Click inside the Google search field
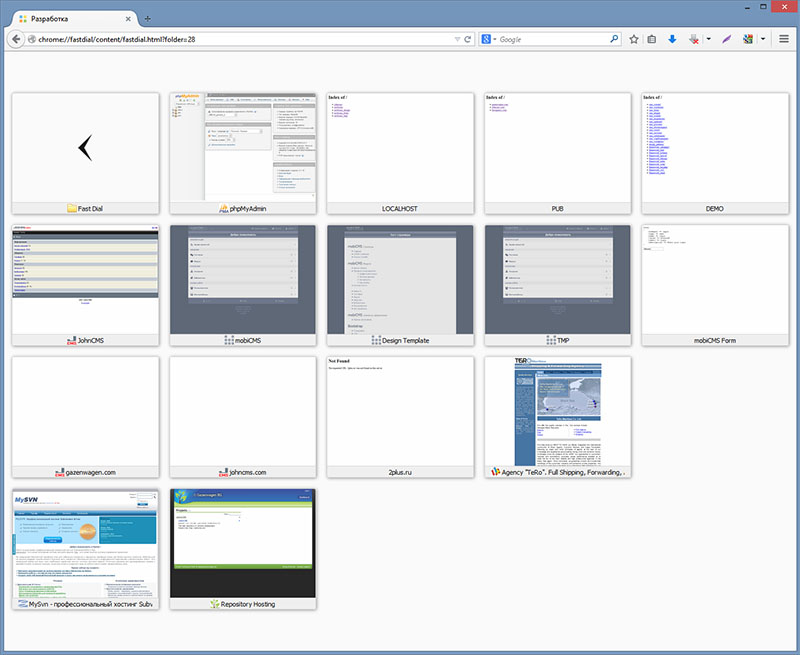The height and width of the screenshot is (655, 800). click(x=550, y=39)
